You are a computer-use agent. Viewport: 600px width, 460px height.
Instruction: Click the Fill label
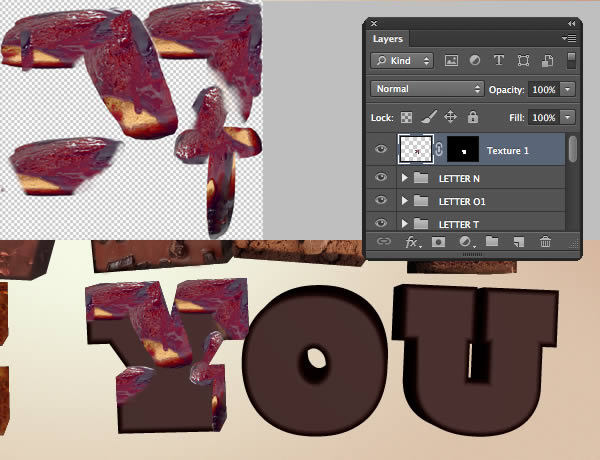point(517,117)
